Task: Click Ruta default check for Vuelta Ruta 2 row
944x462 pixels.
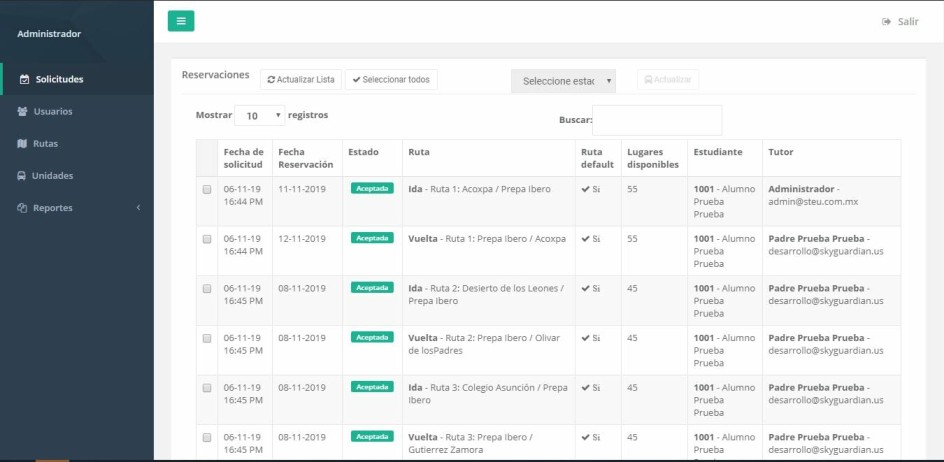Action: click(x=585, y=338)
